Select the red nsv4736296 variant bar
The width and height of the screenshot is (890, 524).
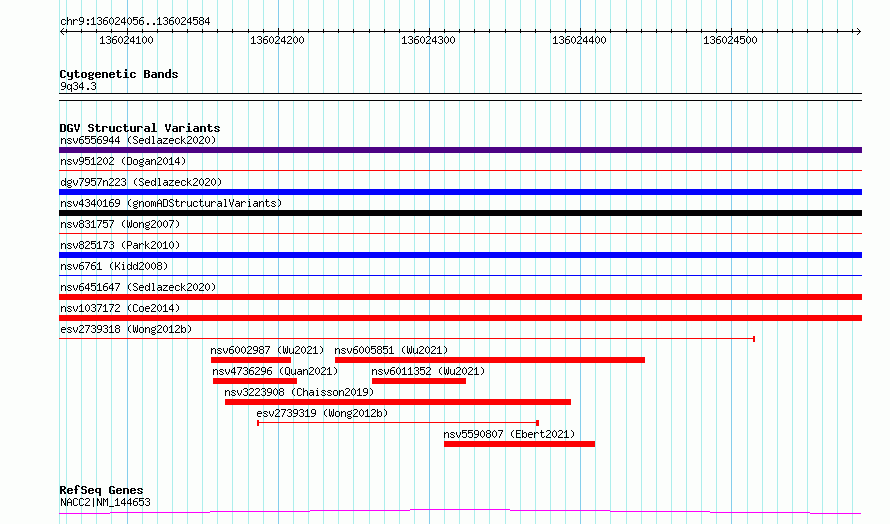coord(255,381)
